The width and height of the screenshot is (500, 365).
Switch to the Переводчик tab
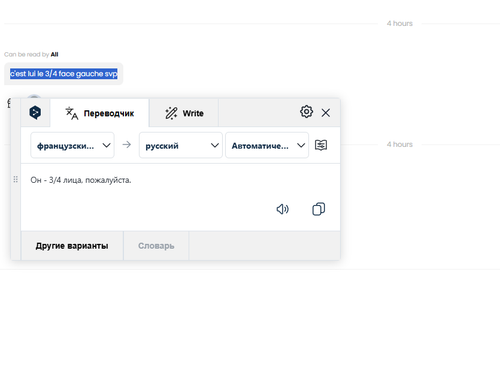[x=99, y=113]
